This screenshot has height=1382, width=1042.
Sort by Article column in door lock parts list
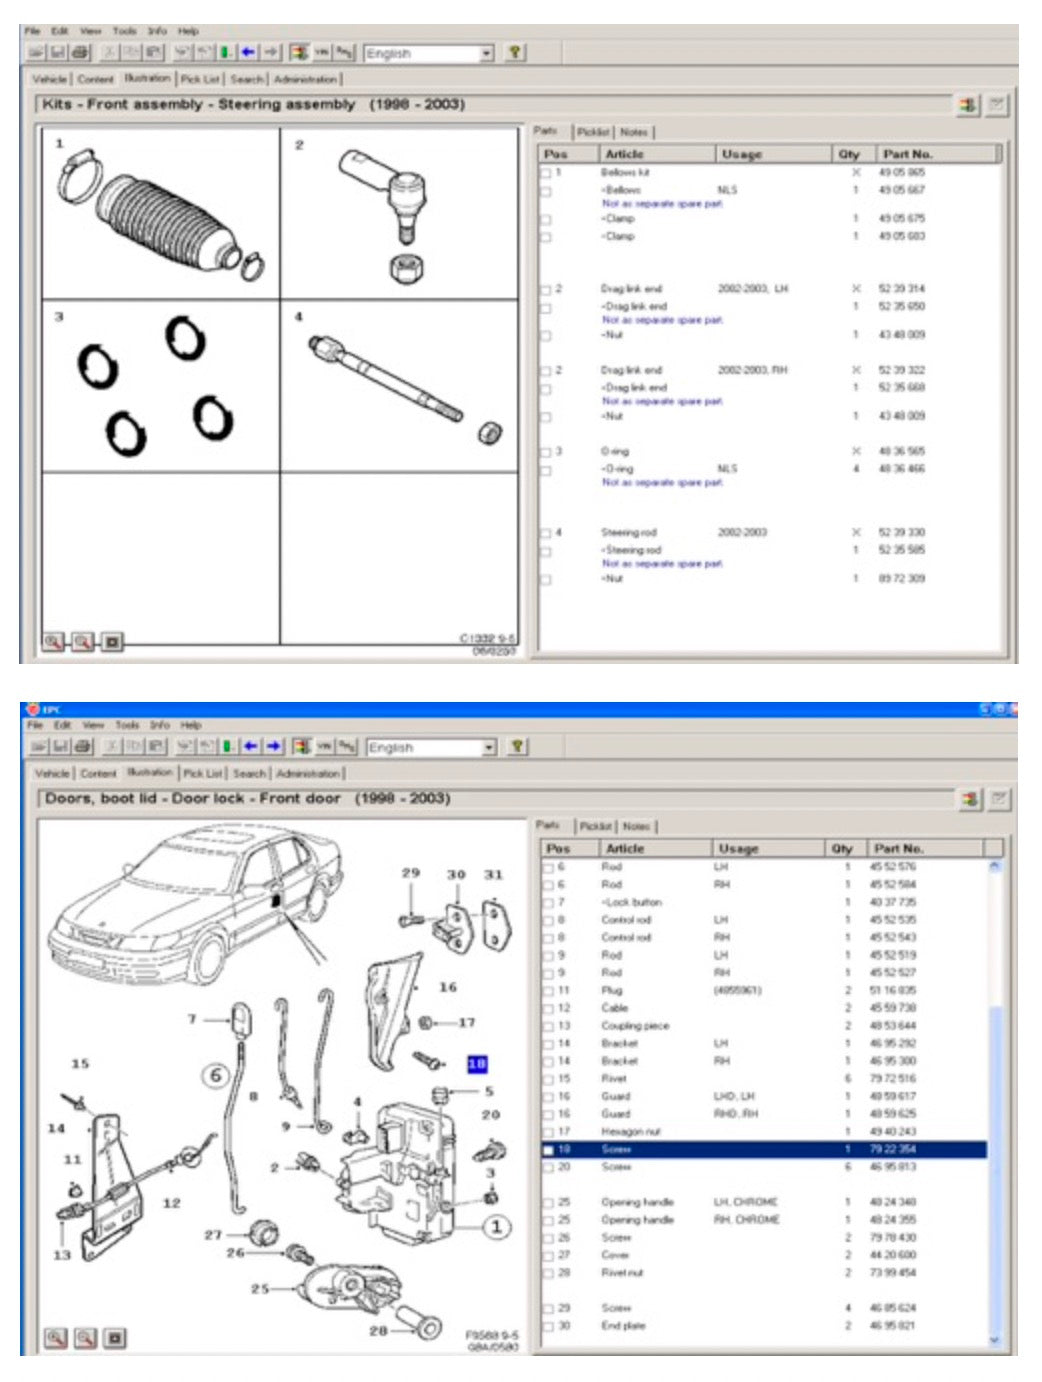coord(656,848)
